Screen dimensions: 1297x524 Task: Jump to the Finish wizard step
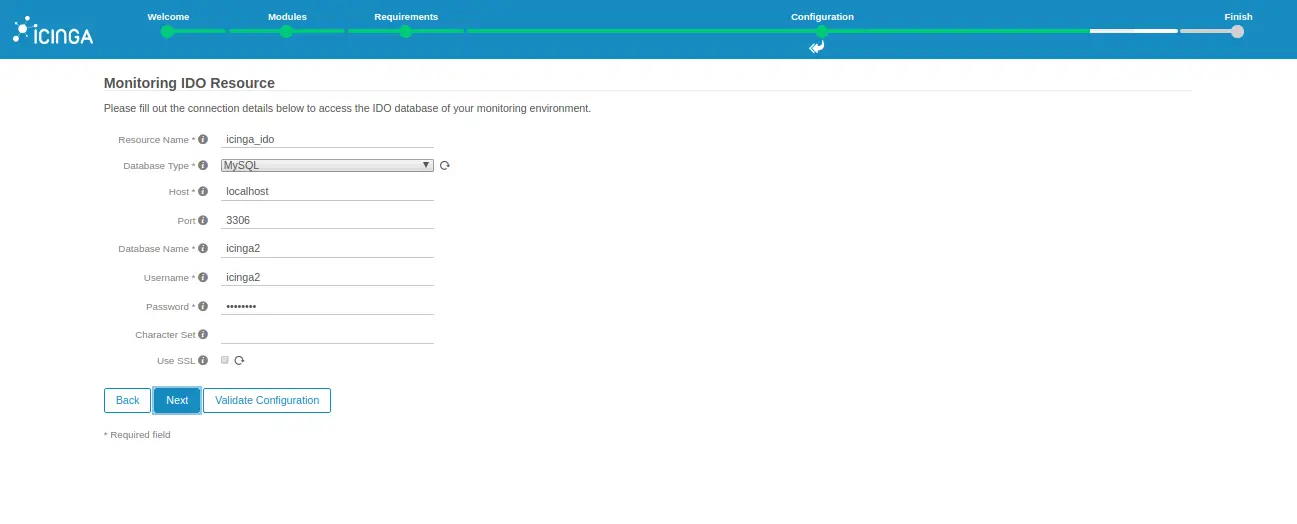1238,17
